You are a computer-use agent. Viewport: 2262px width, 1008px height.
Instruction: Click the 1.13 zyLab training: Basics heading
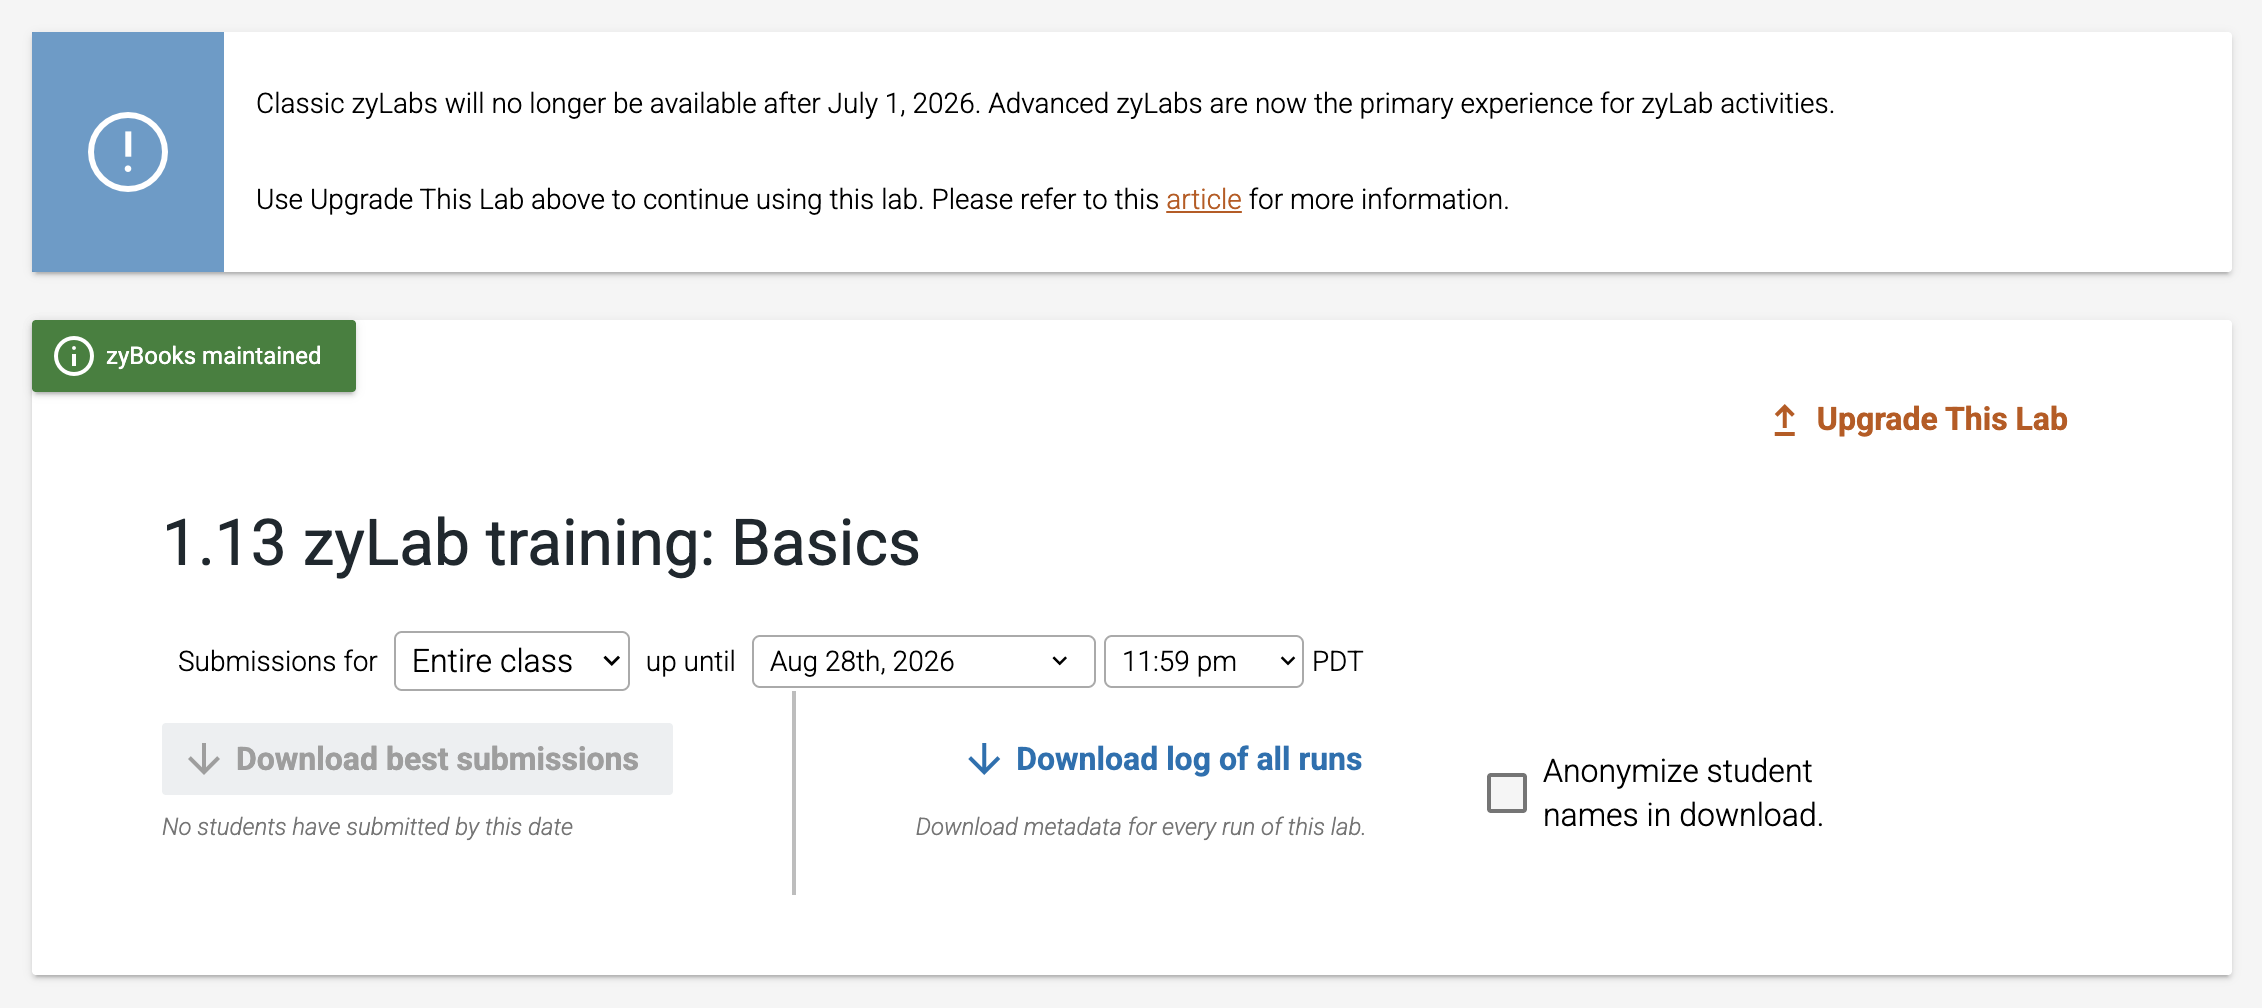tap(541, 543)
